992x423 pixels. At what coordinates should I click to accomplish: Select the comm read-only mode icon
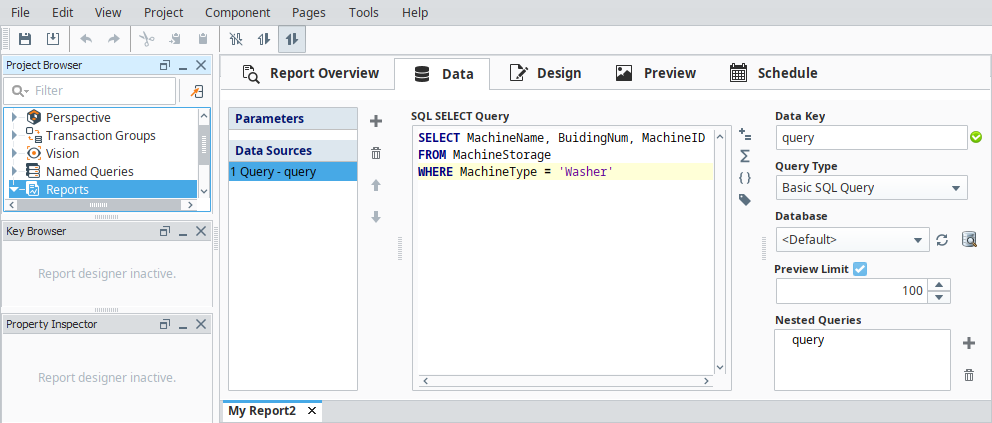click(x=264, y=39)
